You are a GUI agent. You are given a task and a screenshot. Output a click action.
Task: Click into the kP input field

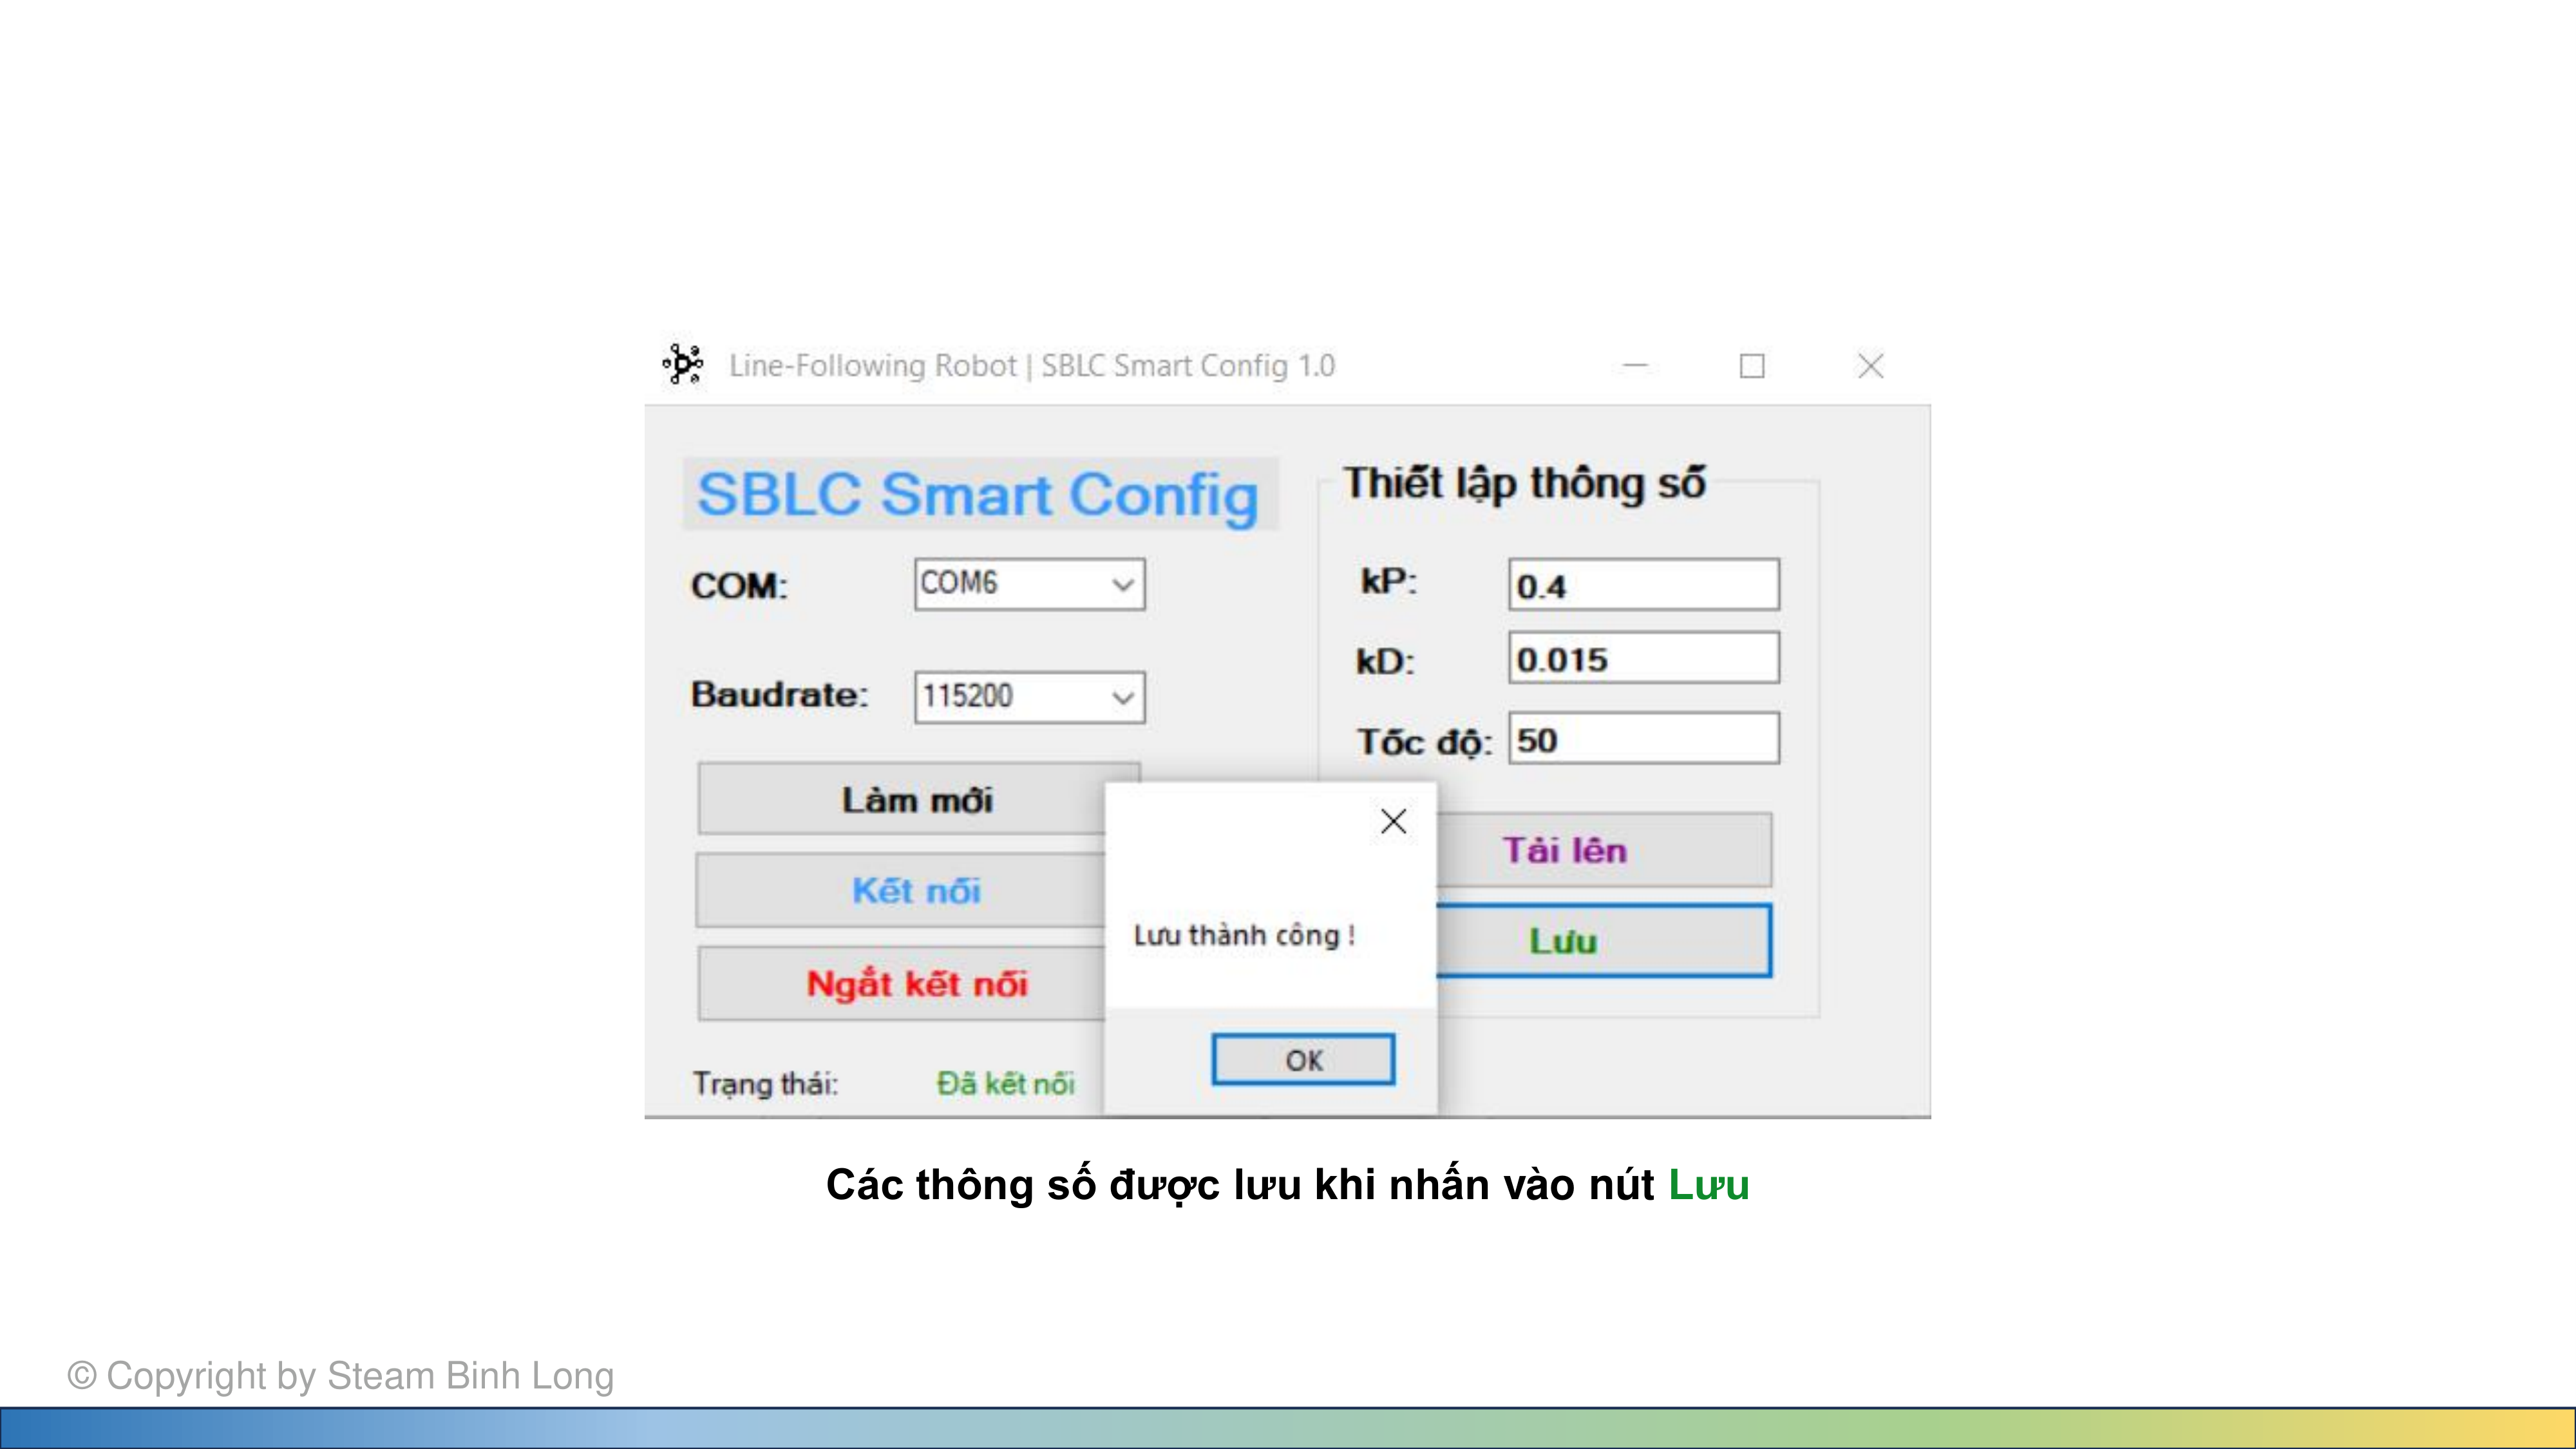pos(1643,585)
